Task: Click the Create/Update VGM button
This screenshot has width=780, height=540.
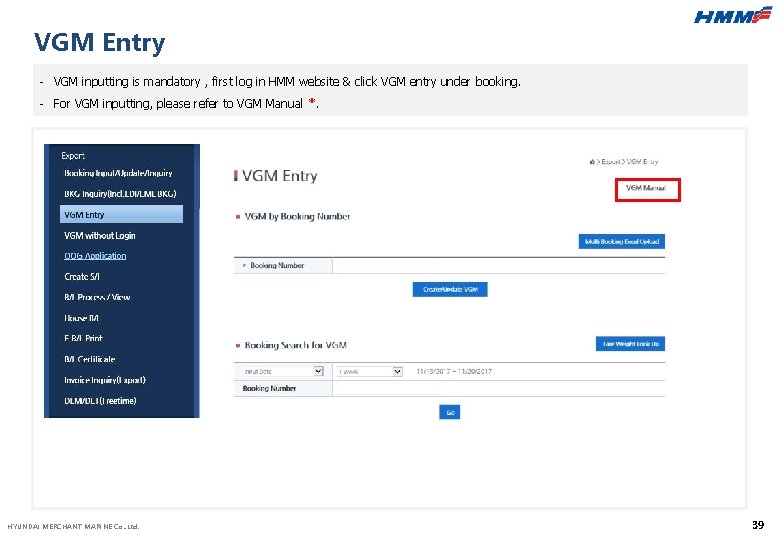Action: 450,289
